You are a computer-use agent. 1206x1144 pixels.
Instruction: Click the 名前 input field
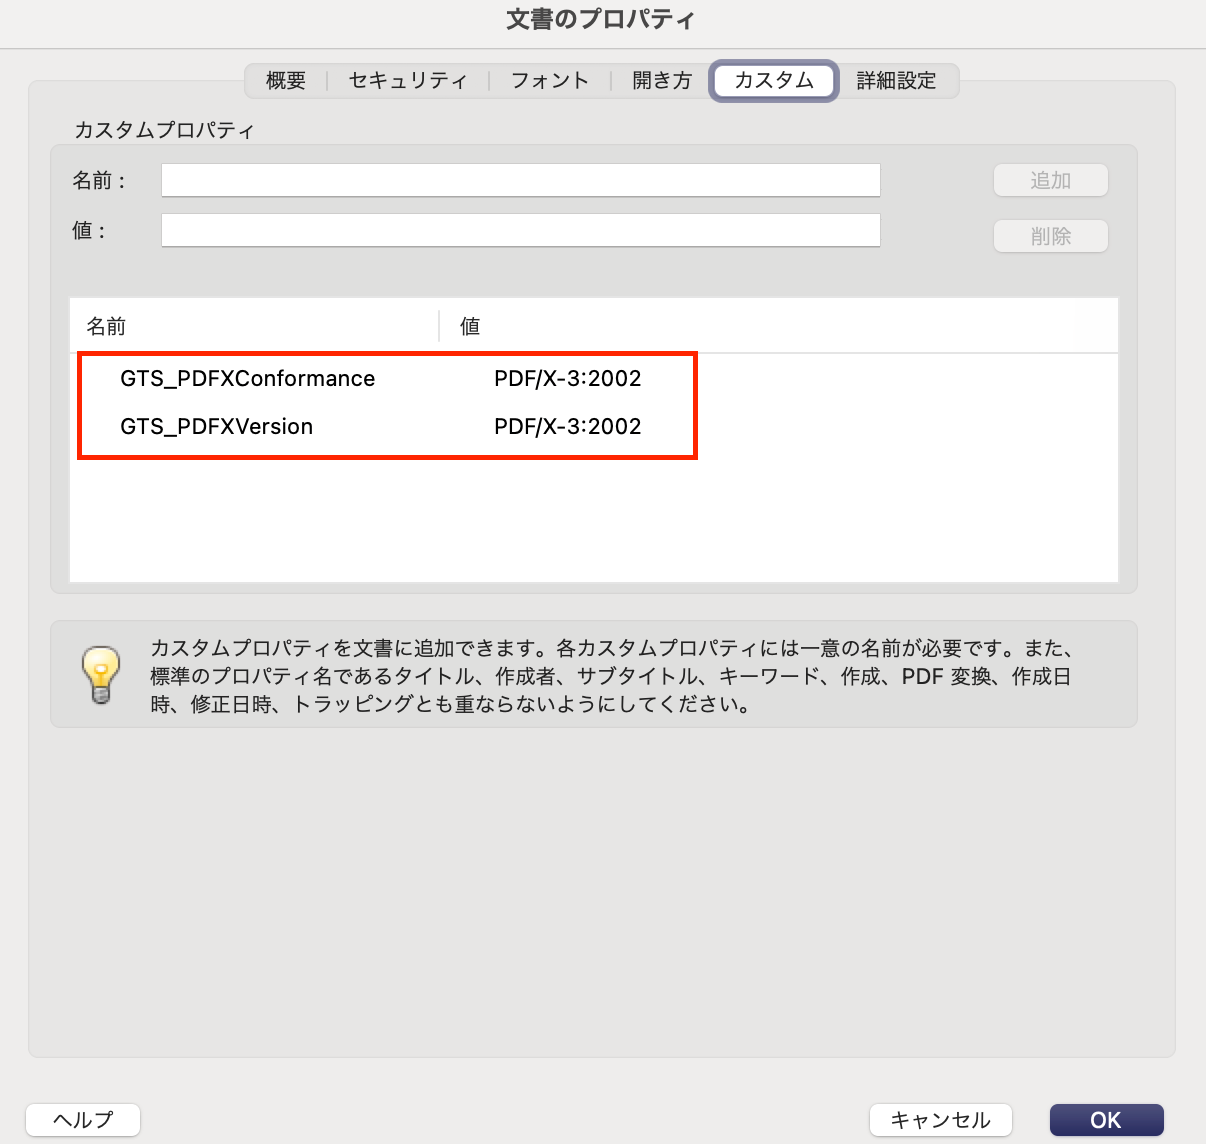tap(520, 181)
